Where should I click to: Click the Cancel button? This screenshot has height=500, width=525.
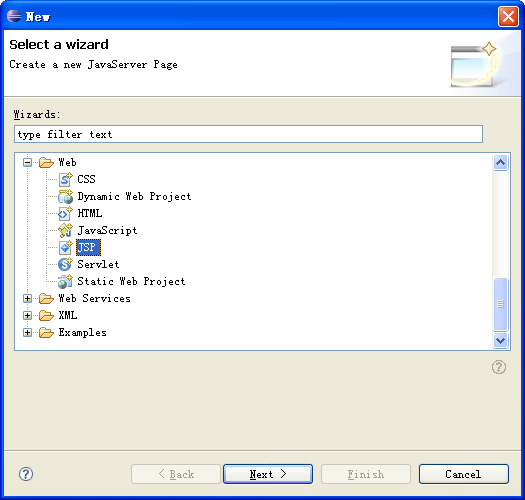463,474
